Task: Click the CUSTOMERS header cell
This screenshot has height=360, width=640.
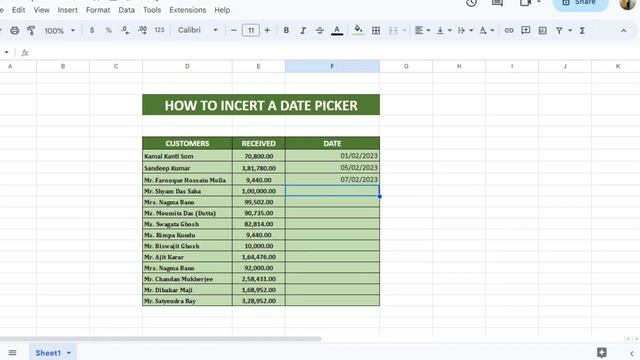Action: tap(187, 143)
